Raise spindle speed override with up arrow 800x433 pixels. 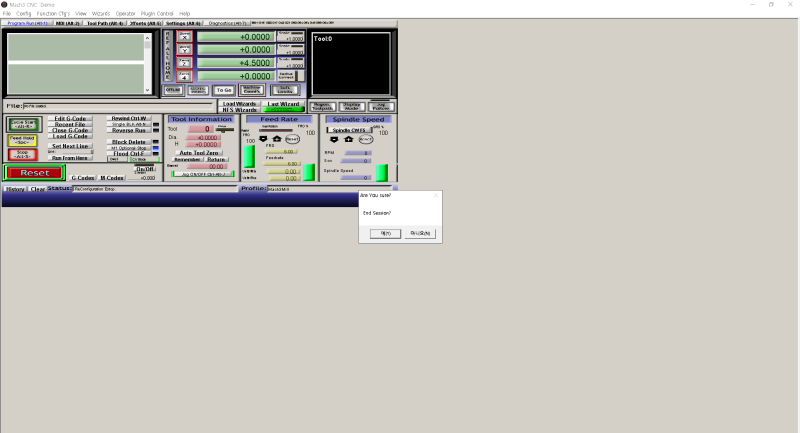[x=348, y=139]
